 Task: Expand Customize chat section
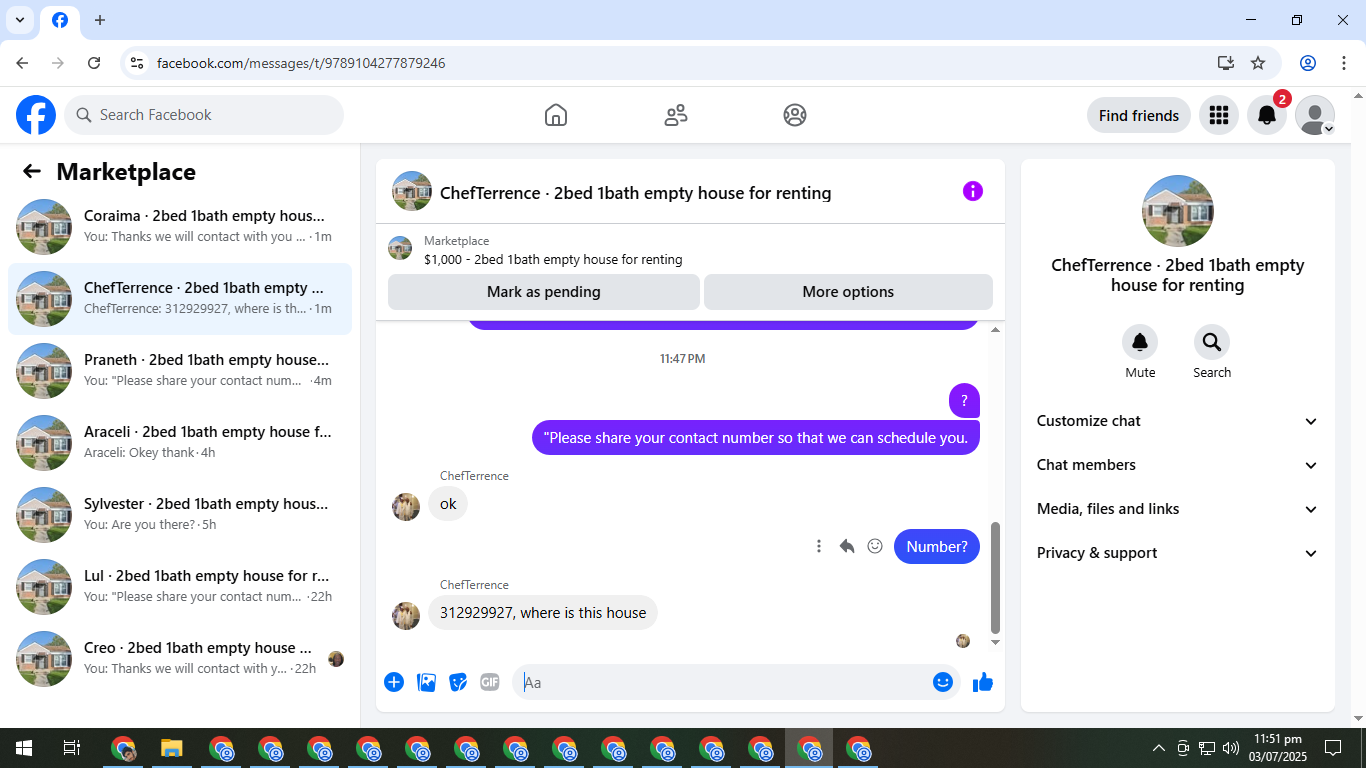click(1177, 421)
